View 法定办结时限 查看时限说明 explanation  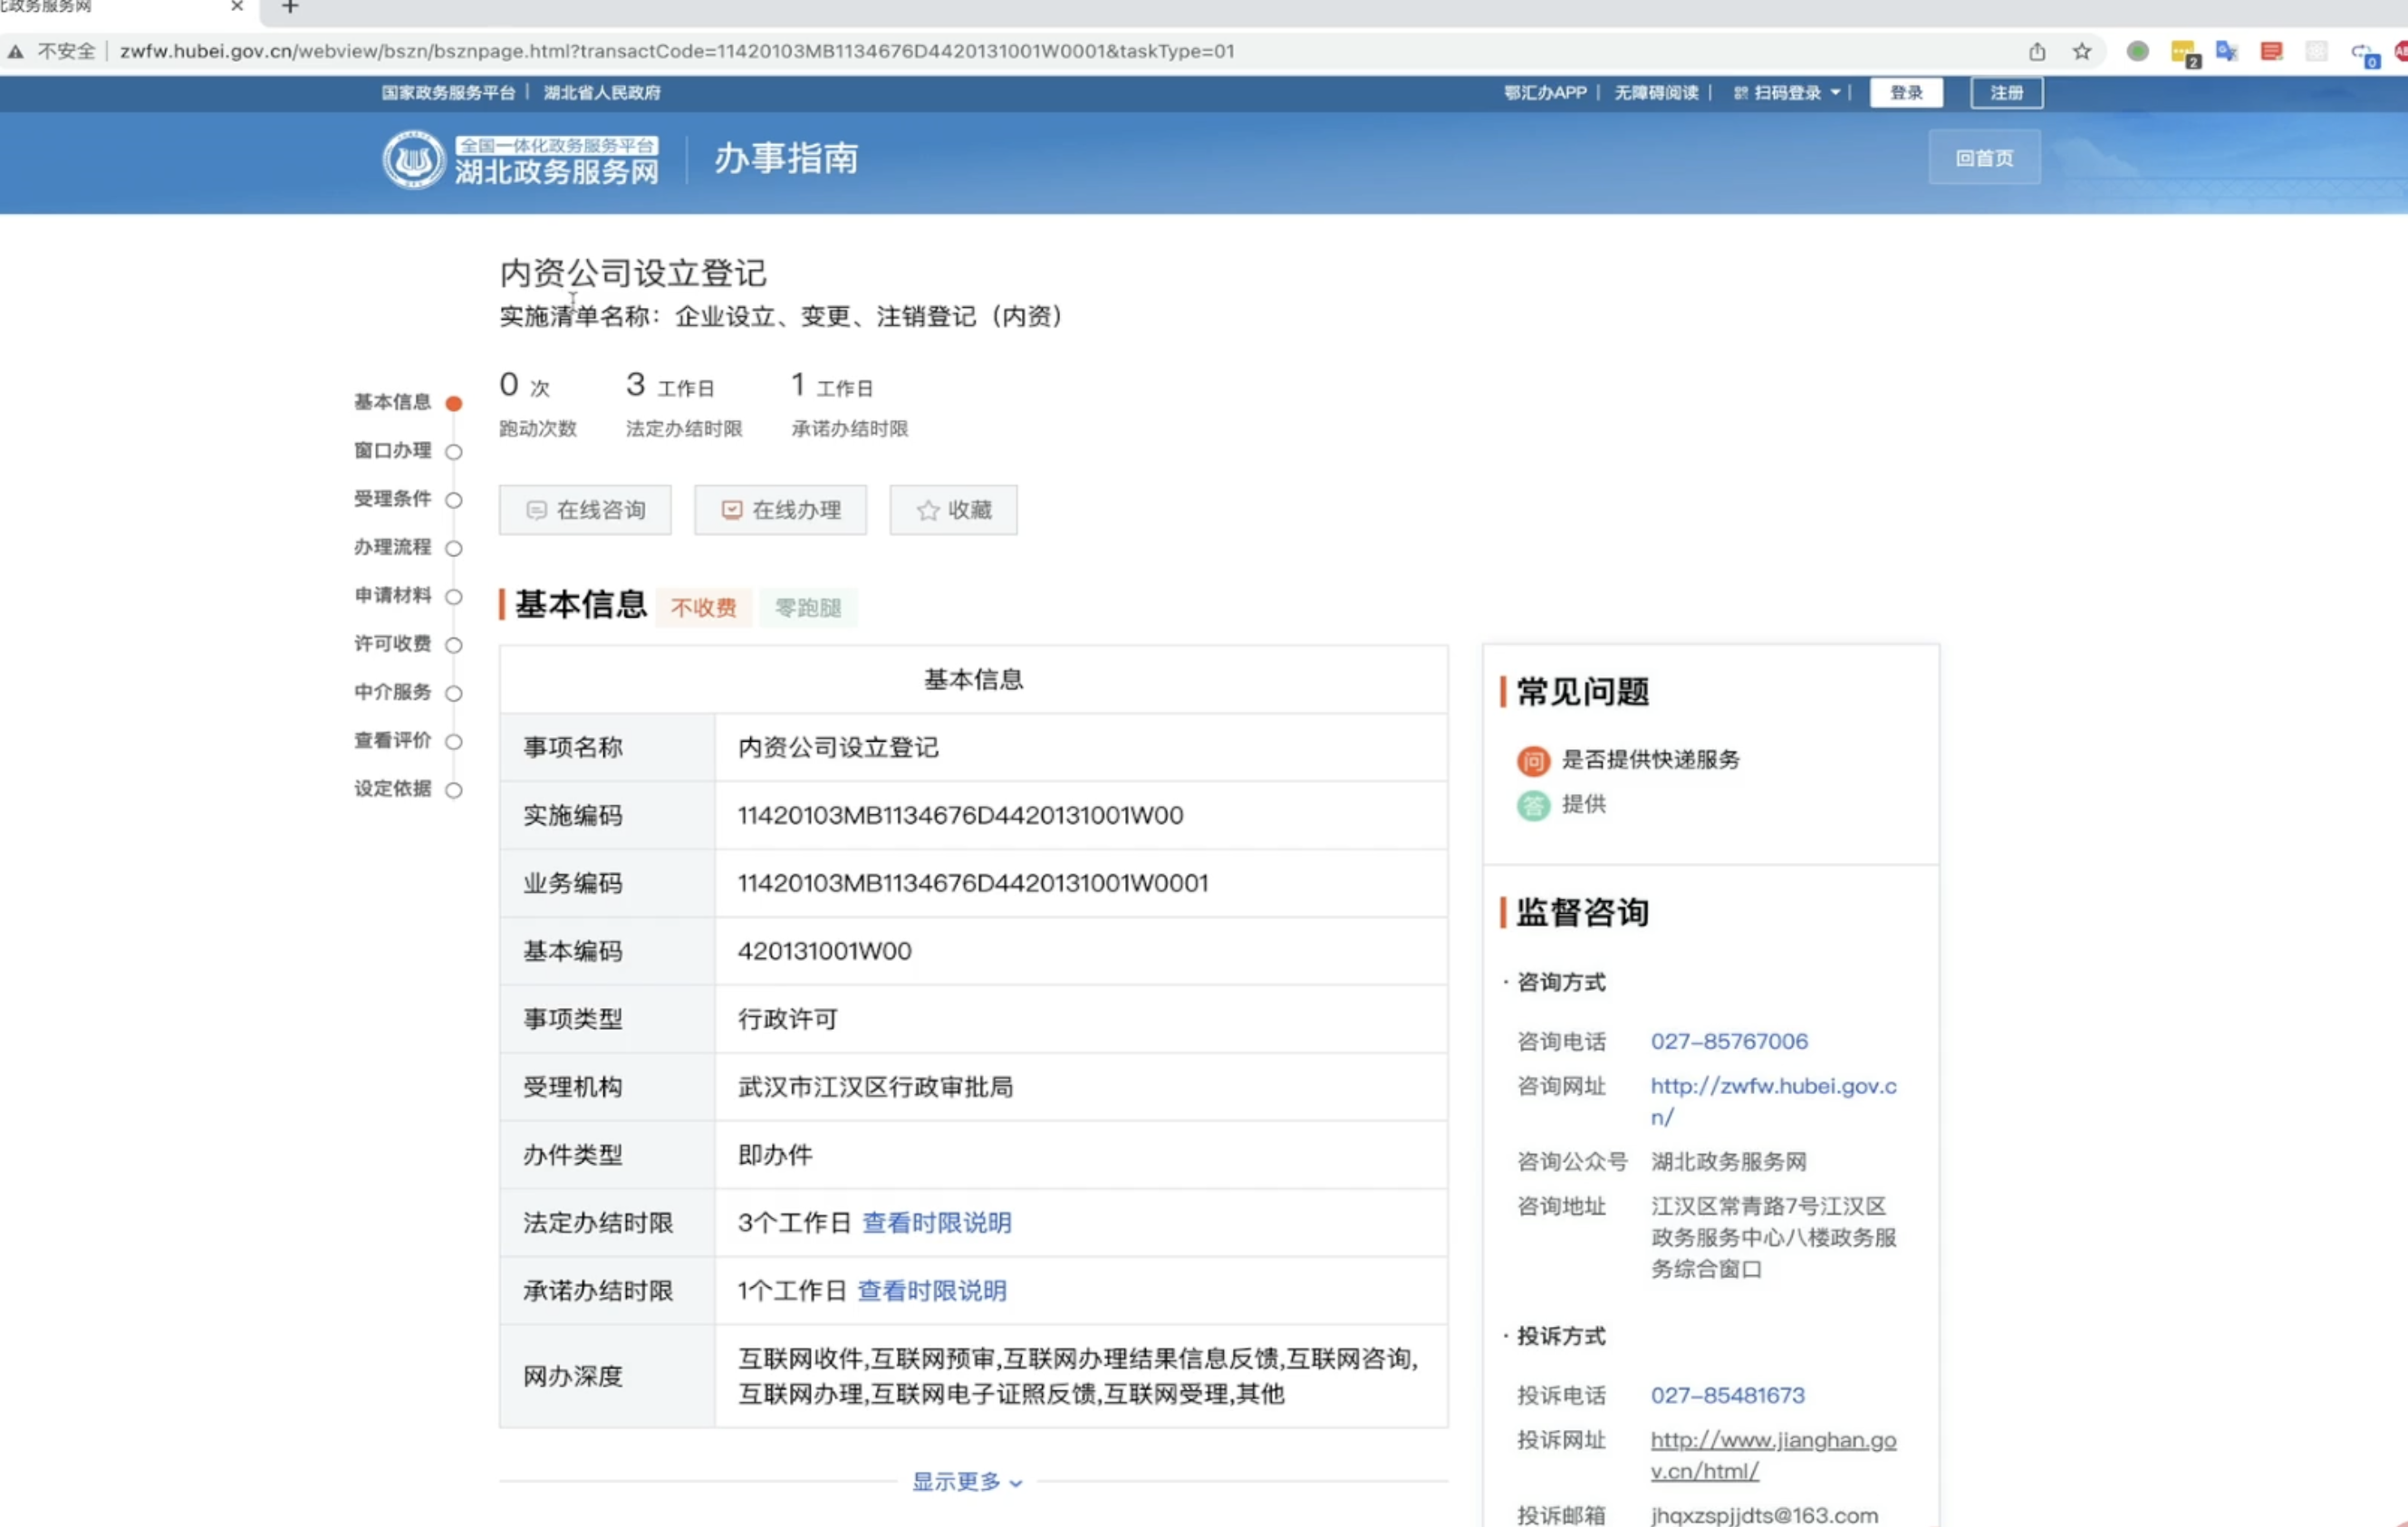[x=936, y=1222]
